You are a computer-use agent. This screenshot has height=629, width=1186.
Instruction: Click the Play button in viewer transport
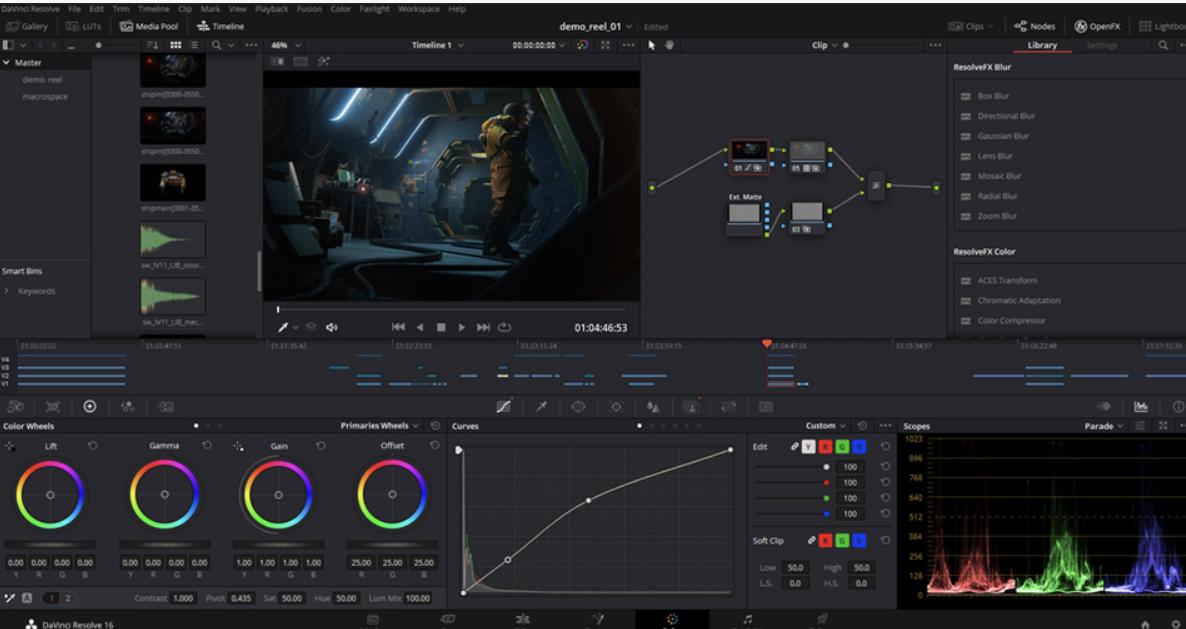pos(462,327)
